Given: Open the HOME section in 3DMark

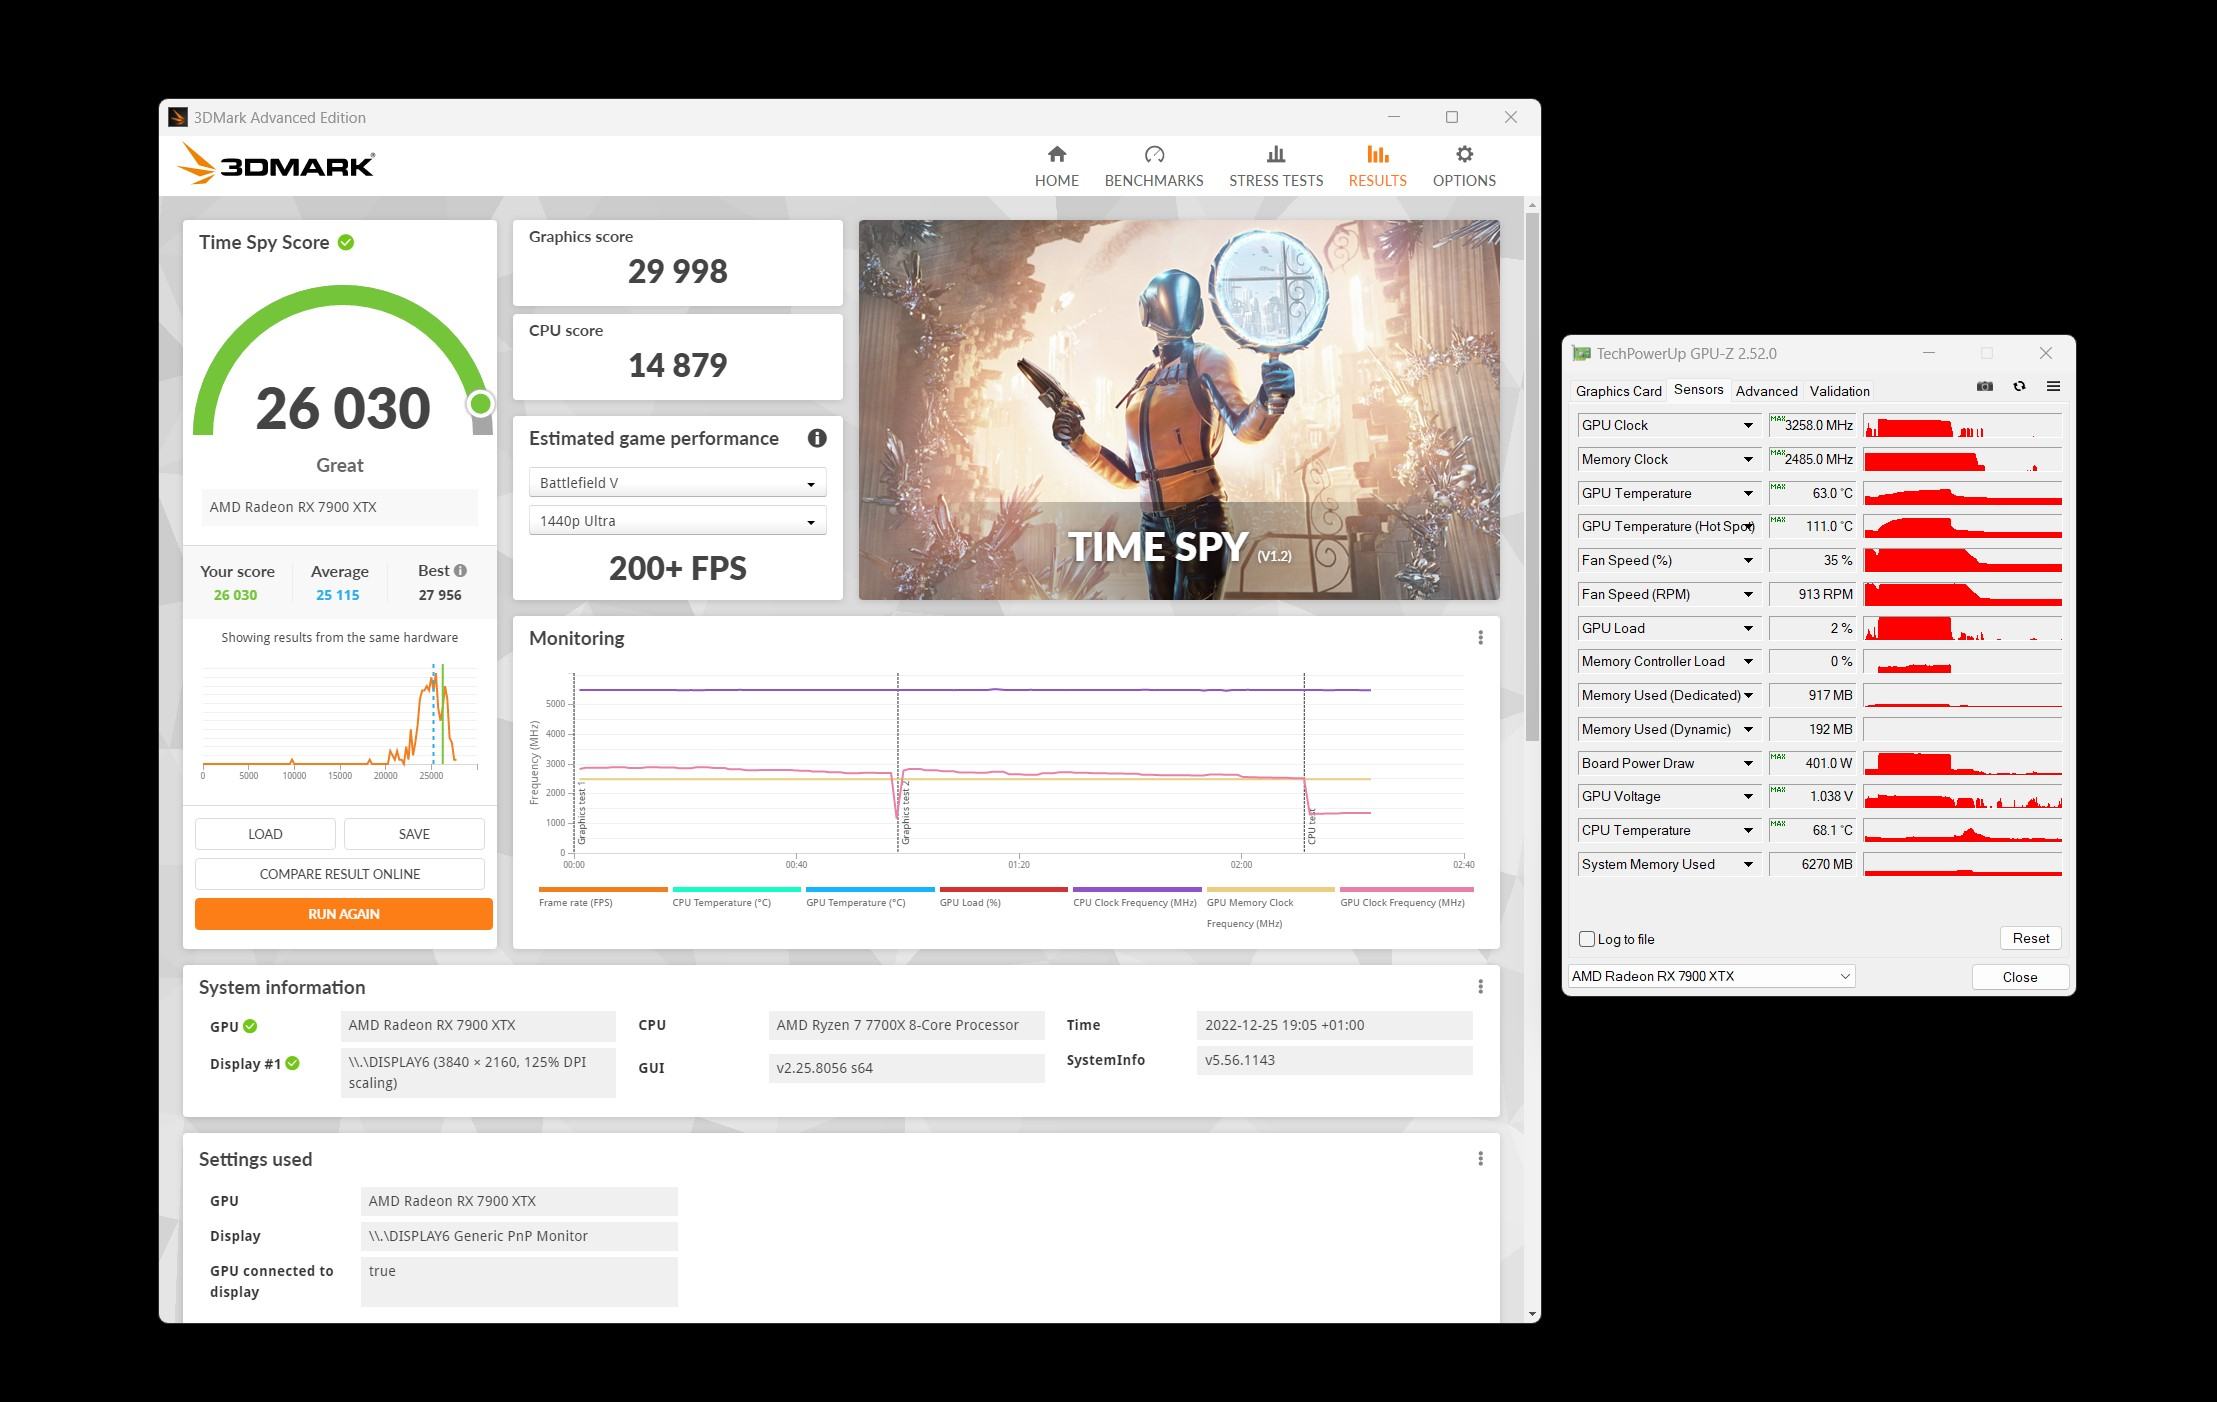Looking at the screenshot, I should tap(1056, 166).
